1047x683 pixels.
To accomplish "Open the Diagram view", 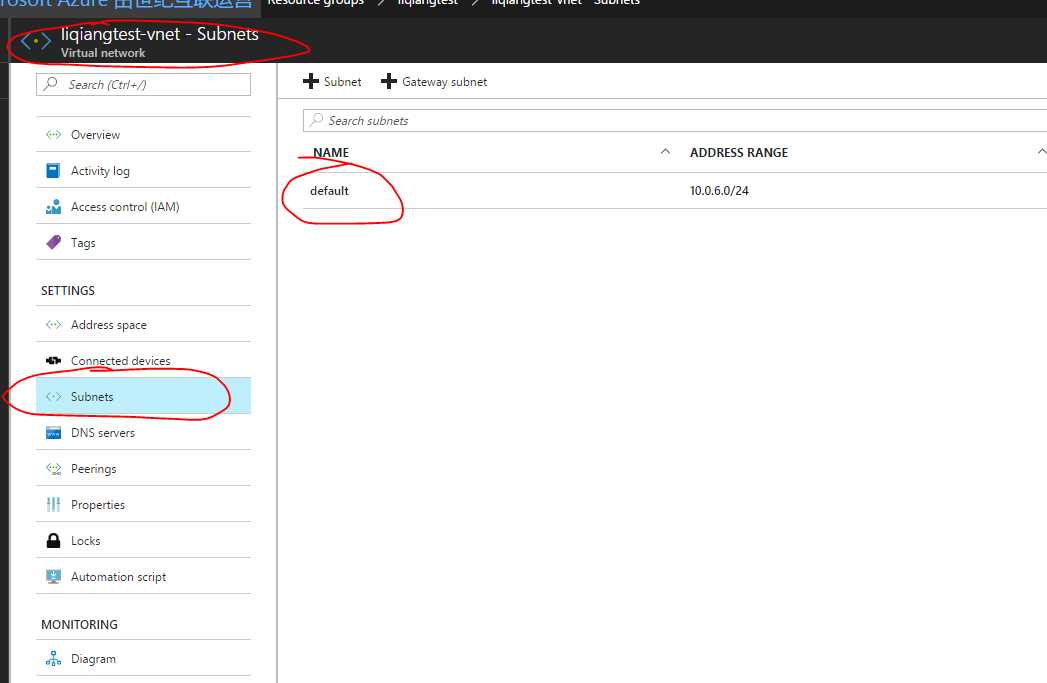I will [x=144, y=659].
